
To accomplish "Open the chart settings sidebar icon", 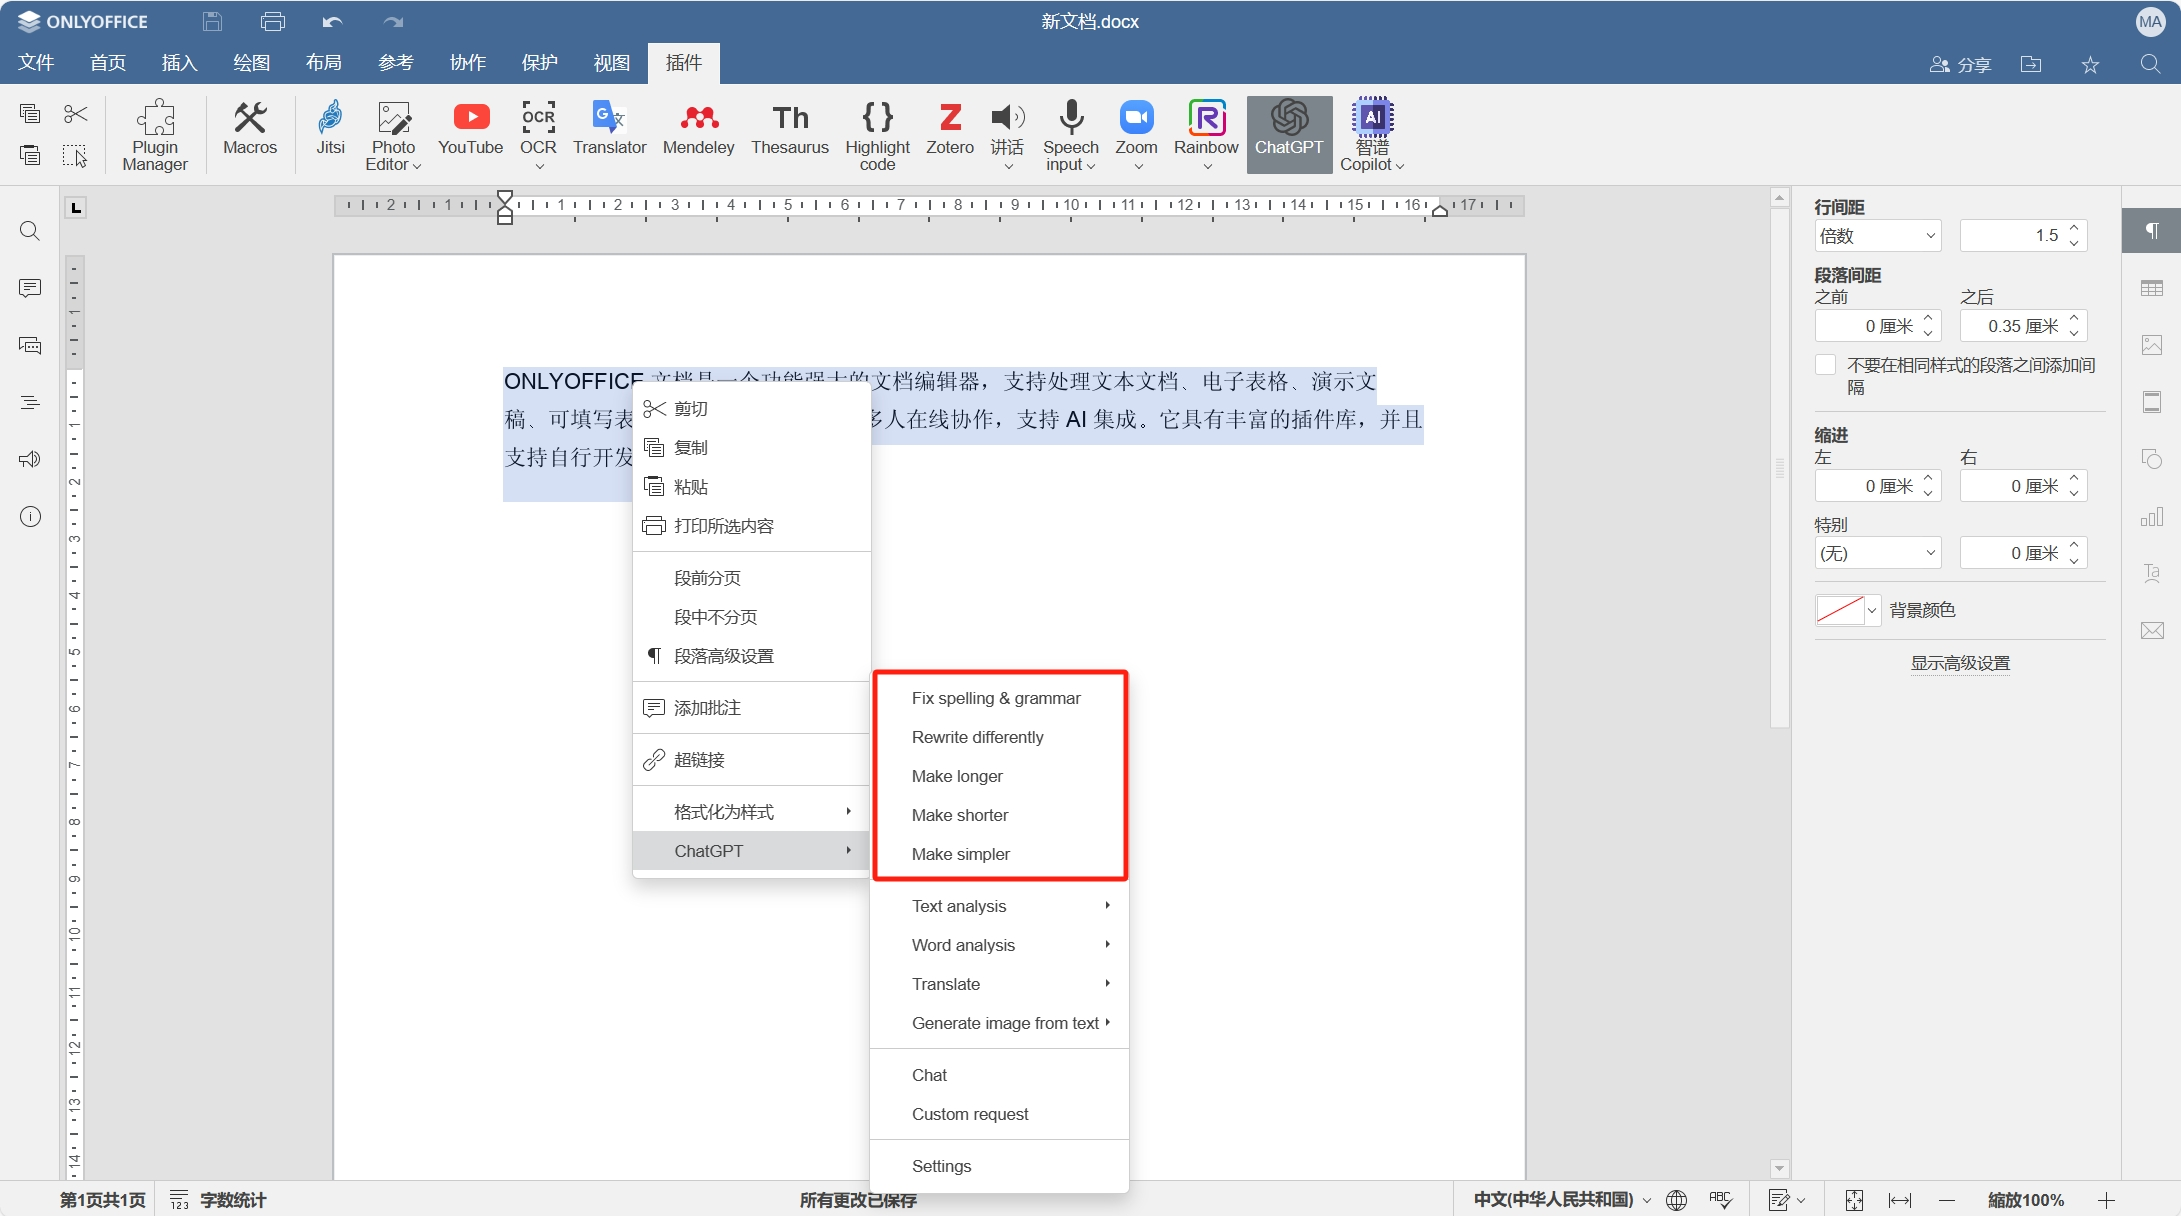I will (x=2152, y=516).
